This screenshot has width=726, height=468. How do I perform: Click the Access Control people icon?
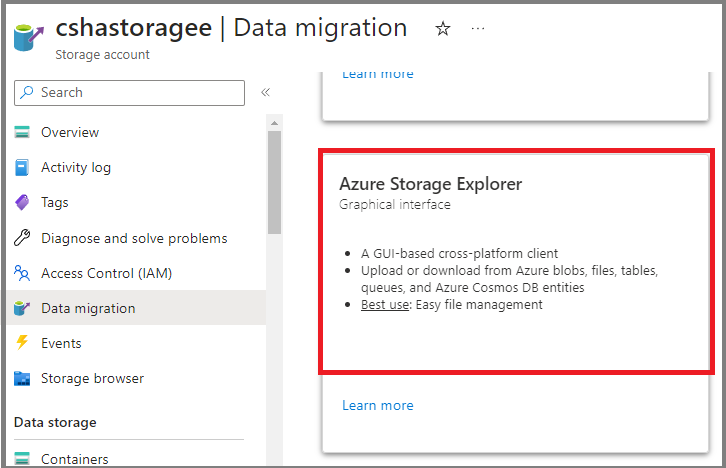tap(22, 273)
